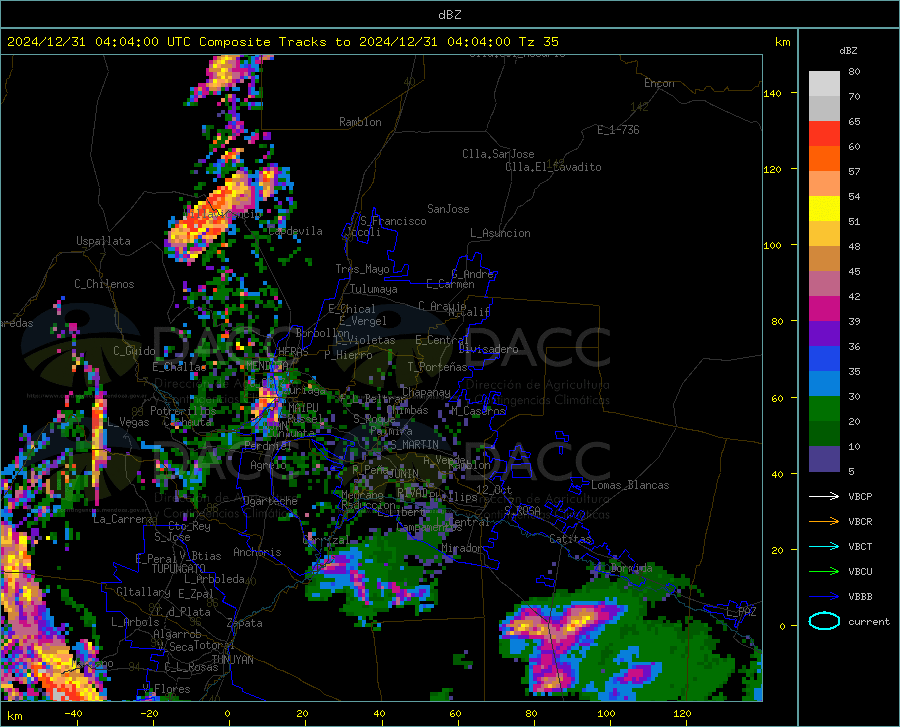Screen dimensions: 900x727
Task: Click the Ramblon label near map top
Action: [x=360, y=122]
